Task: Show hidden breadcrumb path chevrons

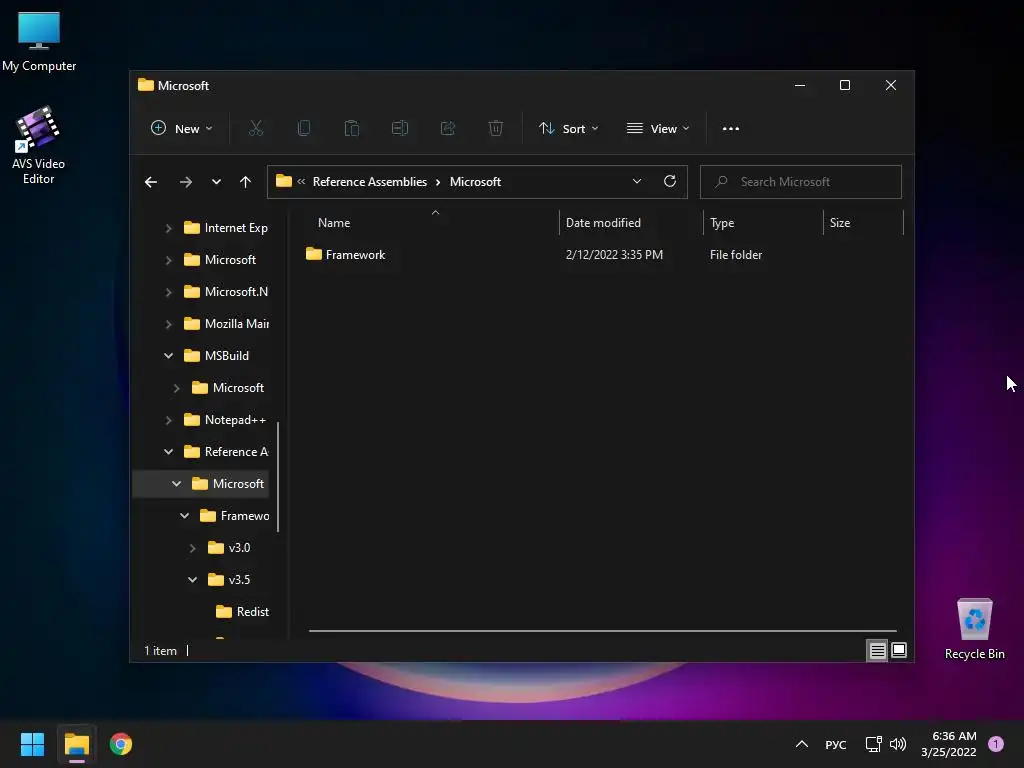Action: click(x=301, y=182)
